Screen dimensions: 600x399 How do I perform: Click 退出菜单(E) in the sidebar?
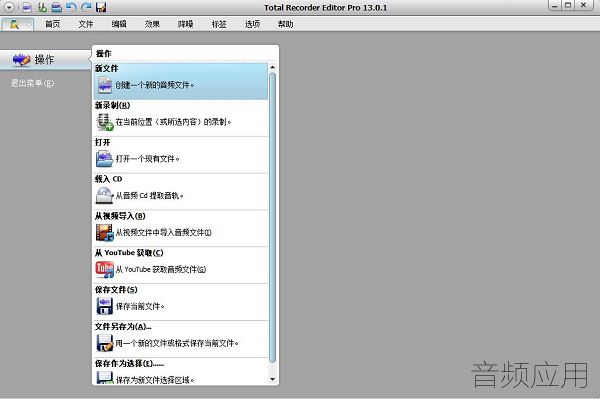[33, 83]
